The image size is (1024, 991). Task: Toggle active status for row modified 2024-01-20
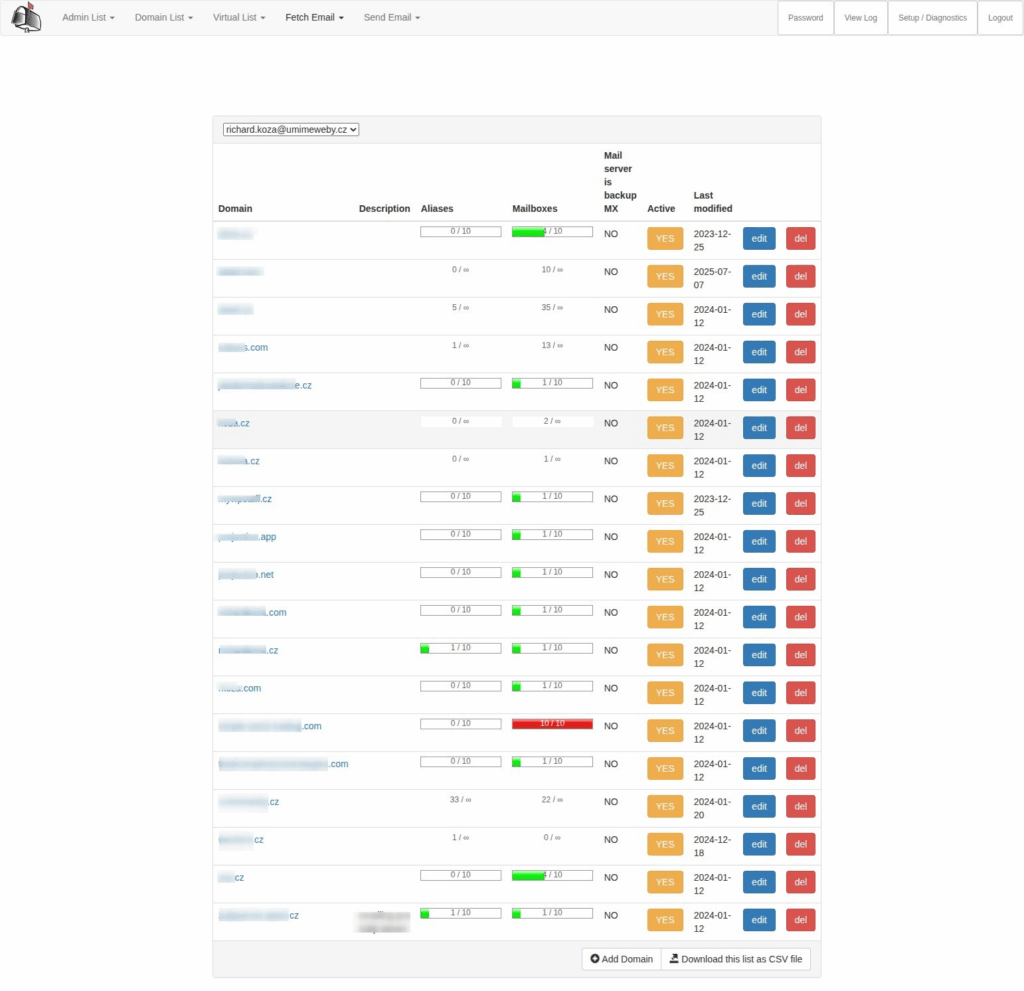pos(665,807)
